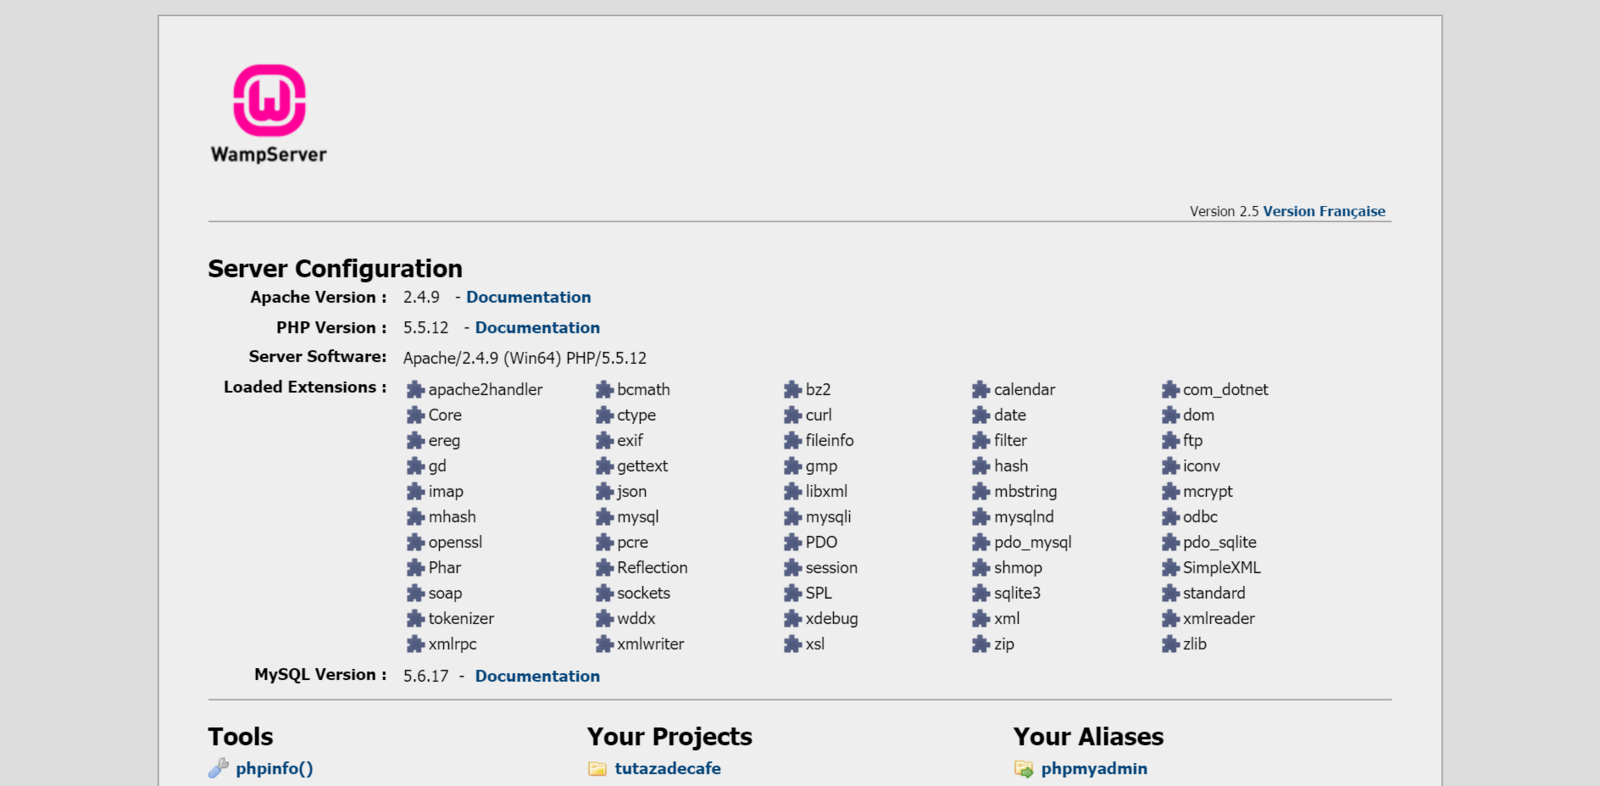
Task: Click the Your Aliases heading
Action: 1088,737
